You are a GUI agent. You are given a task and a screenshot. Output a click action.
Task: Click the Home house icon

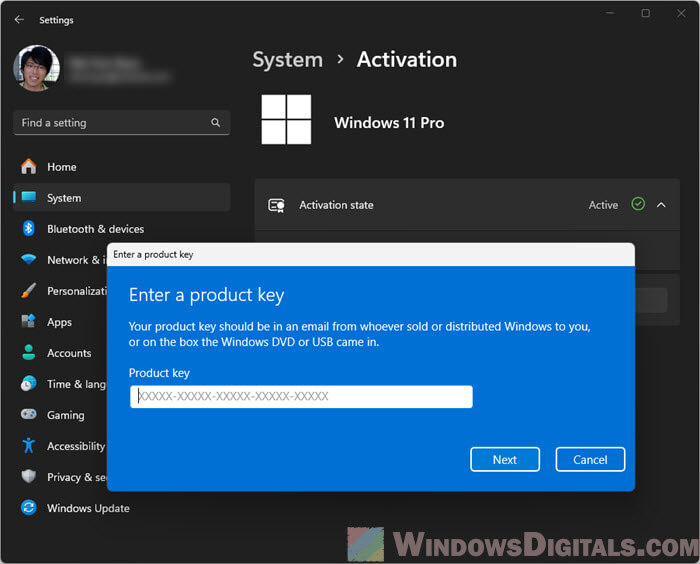coord(29,167)
